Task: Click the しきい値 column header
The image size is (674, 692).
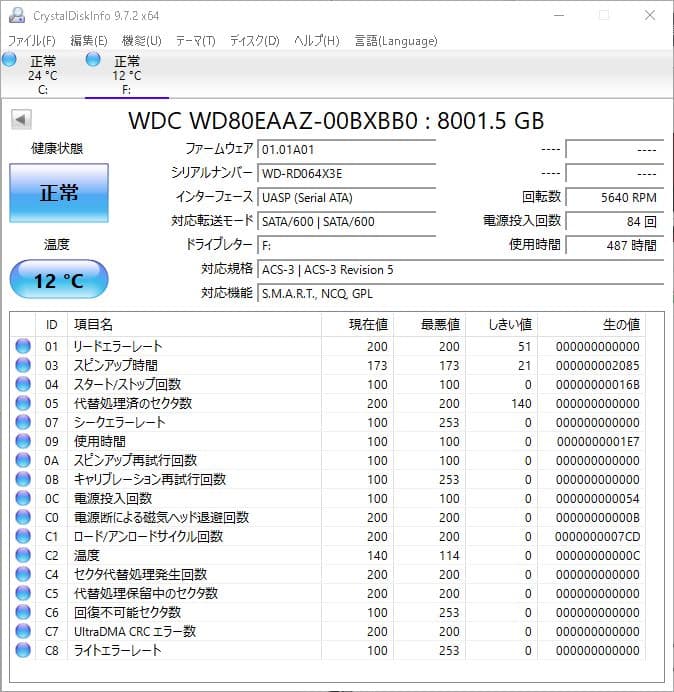Action: (501, 325)
